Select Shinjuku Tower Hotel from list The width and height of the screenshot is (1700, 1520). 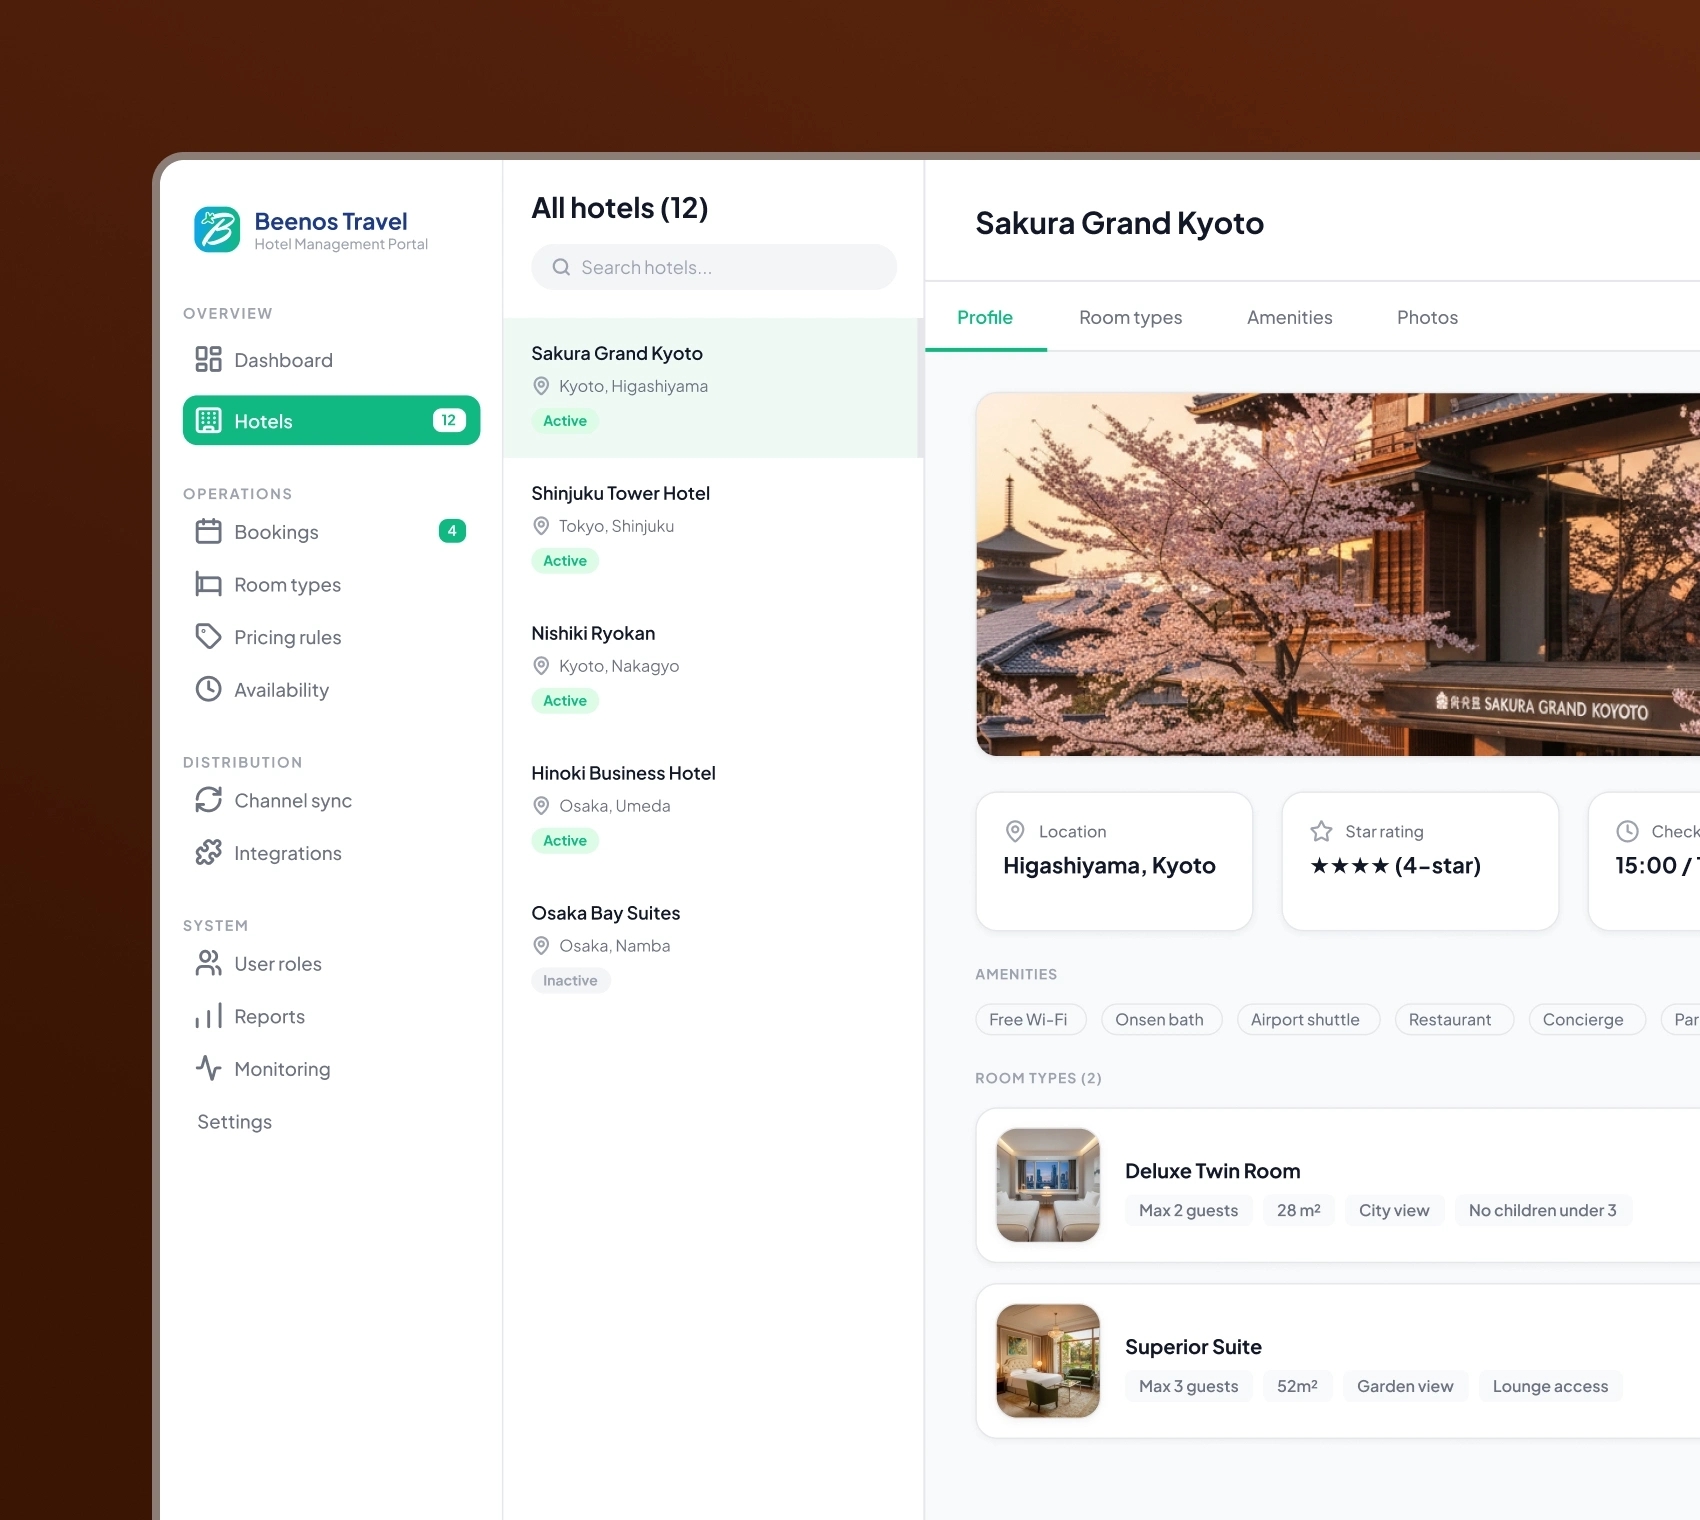(711, 527)
